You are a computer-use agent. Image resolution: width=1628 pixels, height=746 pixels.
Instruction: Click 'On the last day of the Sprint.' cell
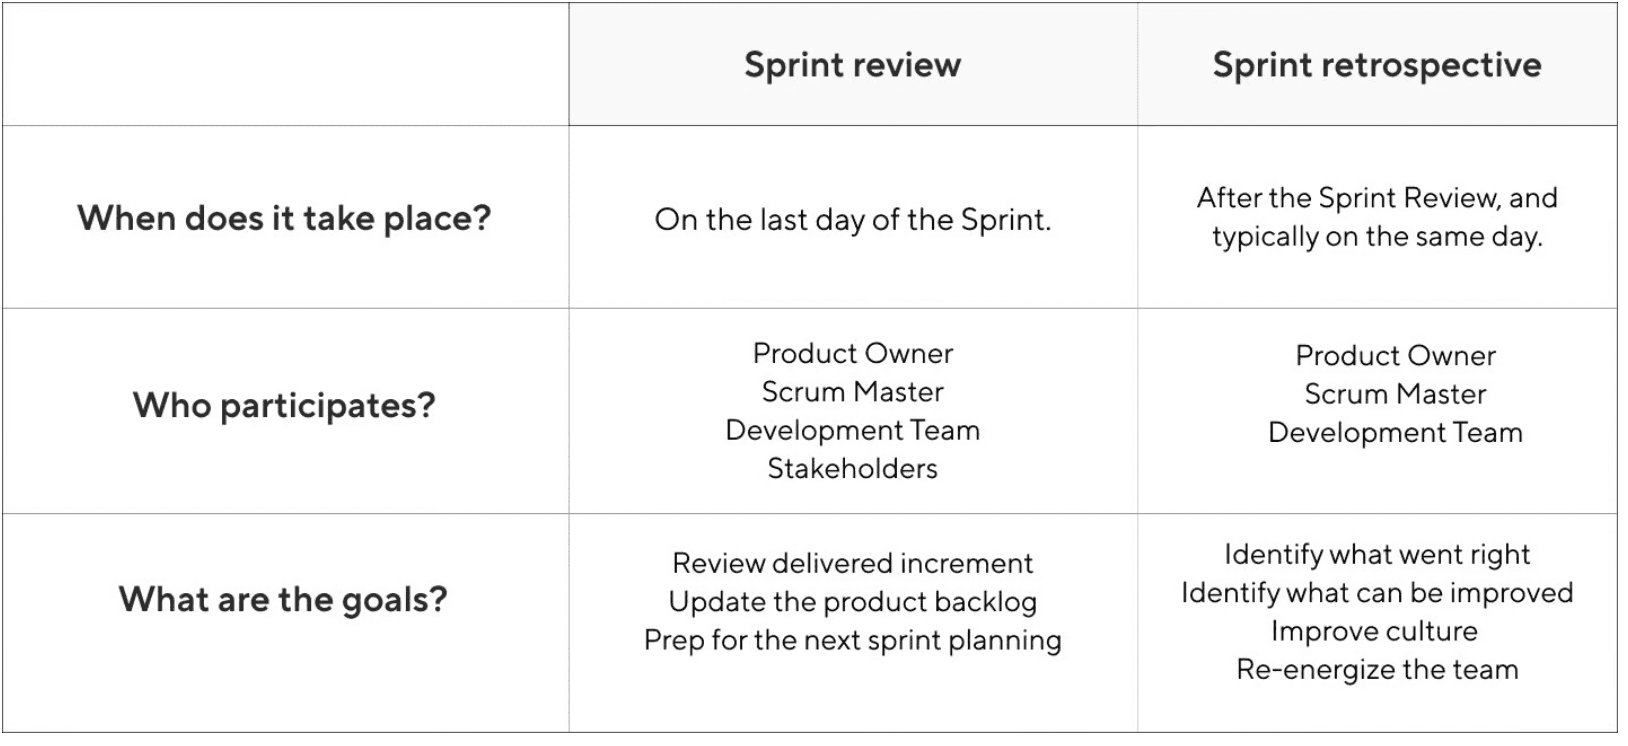(853, 220)
